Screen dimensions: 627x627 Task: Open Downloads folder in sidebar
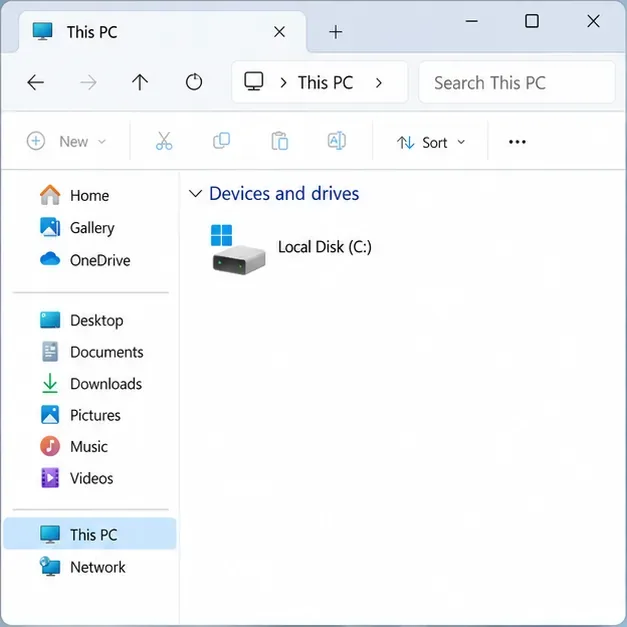[x=91, y=383]
